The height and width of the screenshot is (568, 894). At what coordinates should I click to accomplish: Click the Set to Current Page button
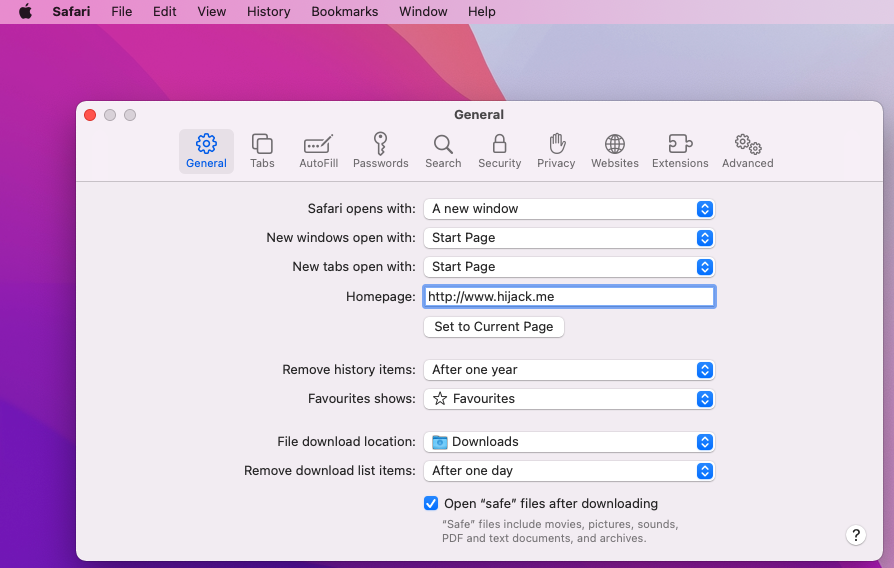click(x=494, y=327)
